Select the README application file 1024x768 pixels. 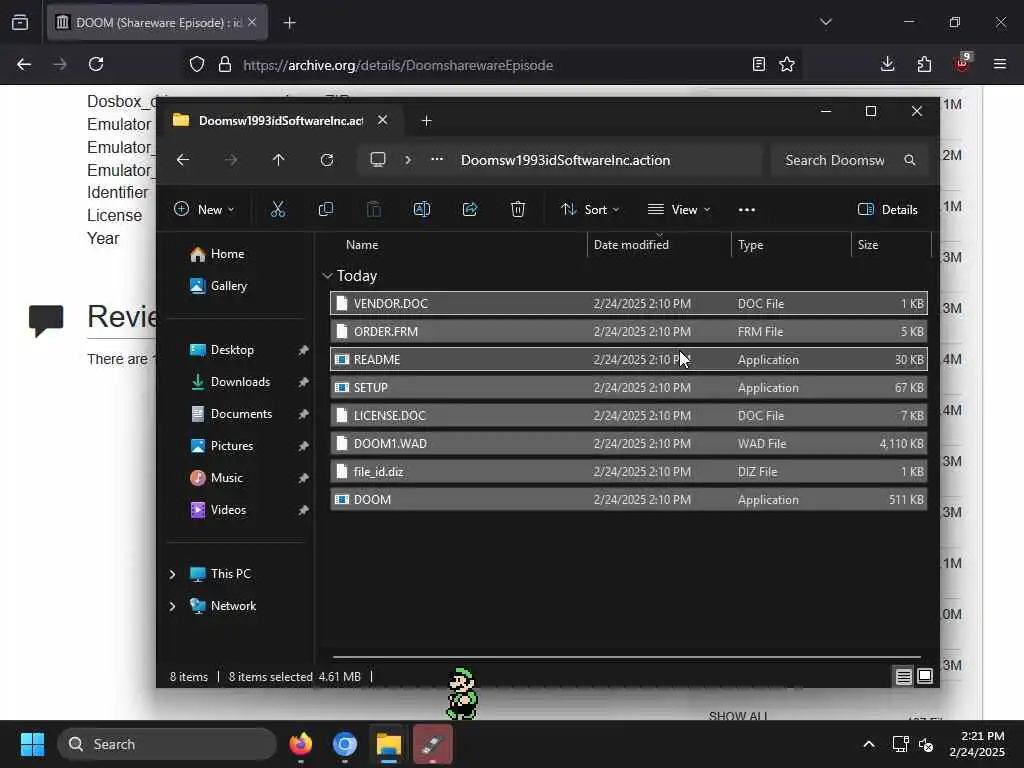click(x=629, y=360)
